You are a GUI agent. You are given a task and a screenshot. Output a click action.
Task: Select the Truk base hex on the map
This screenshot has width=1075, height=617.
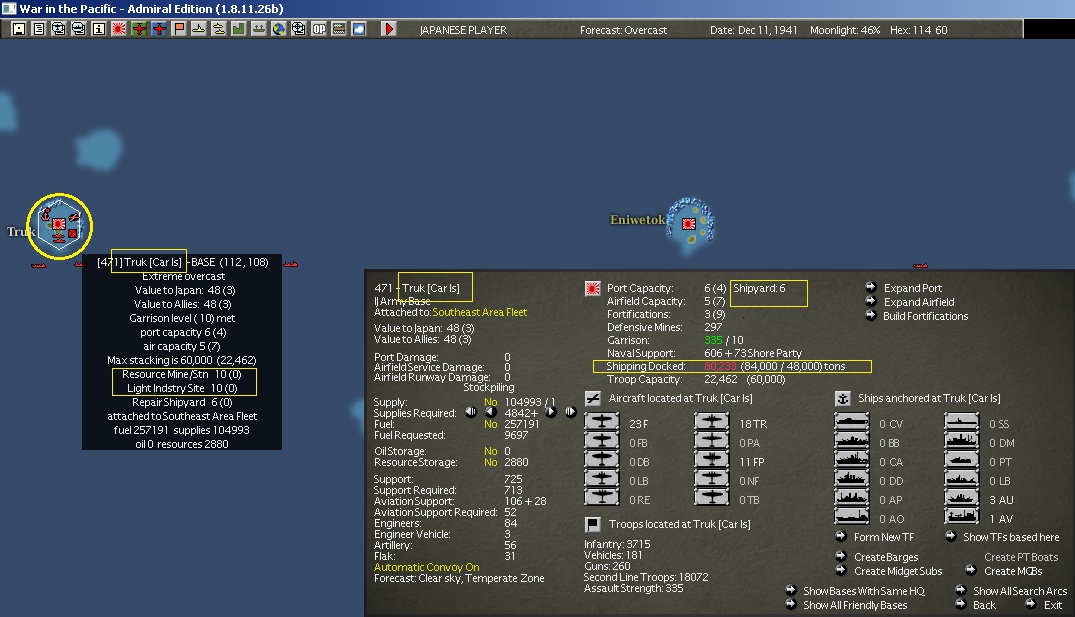60,226
